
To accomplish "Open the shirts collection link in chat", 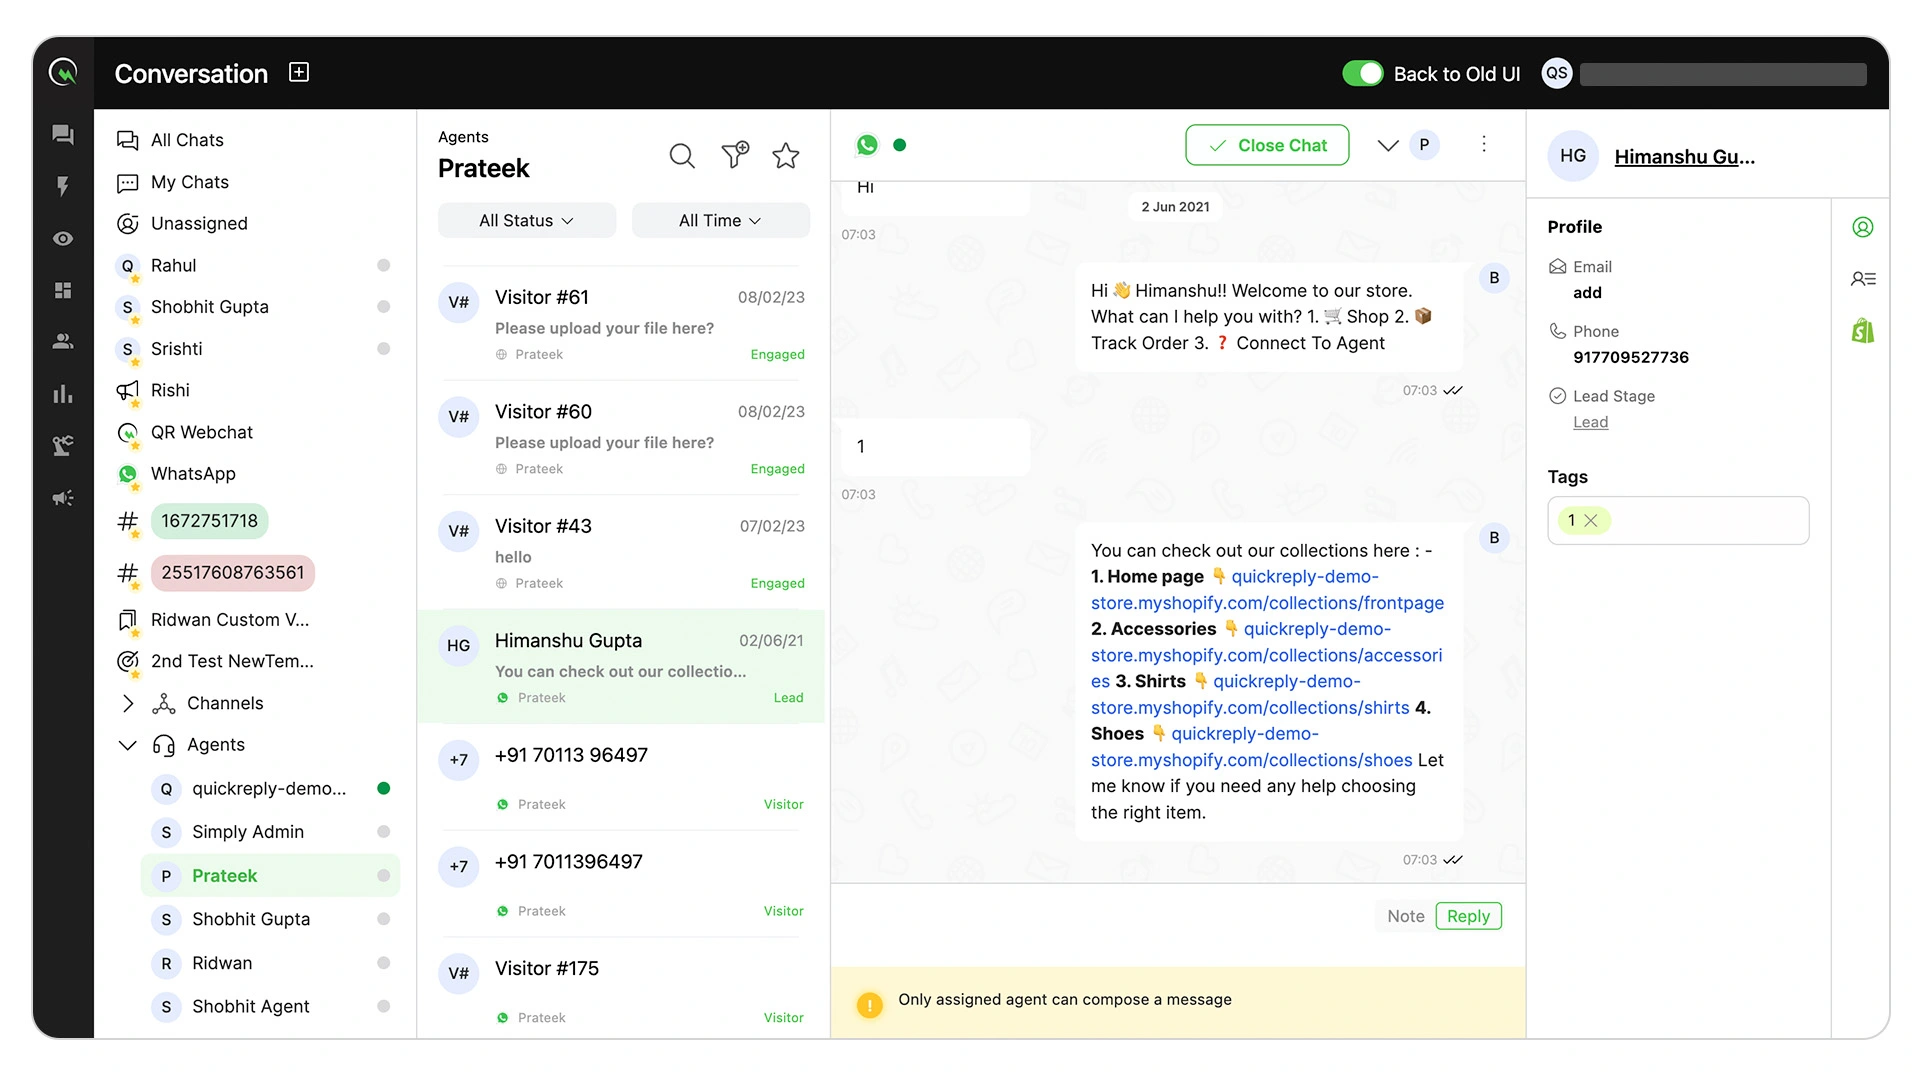I will (x=1250, y=708).
